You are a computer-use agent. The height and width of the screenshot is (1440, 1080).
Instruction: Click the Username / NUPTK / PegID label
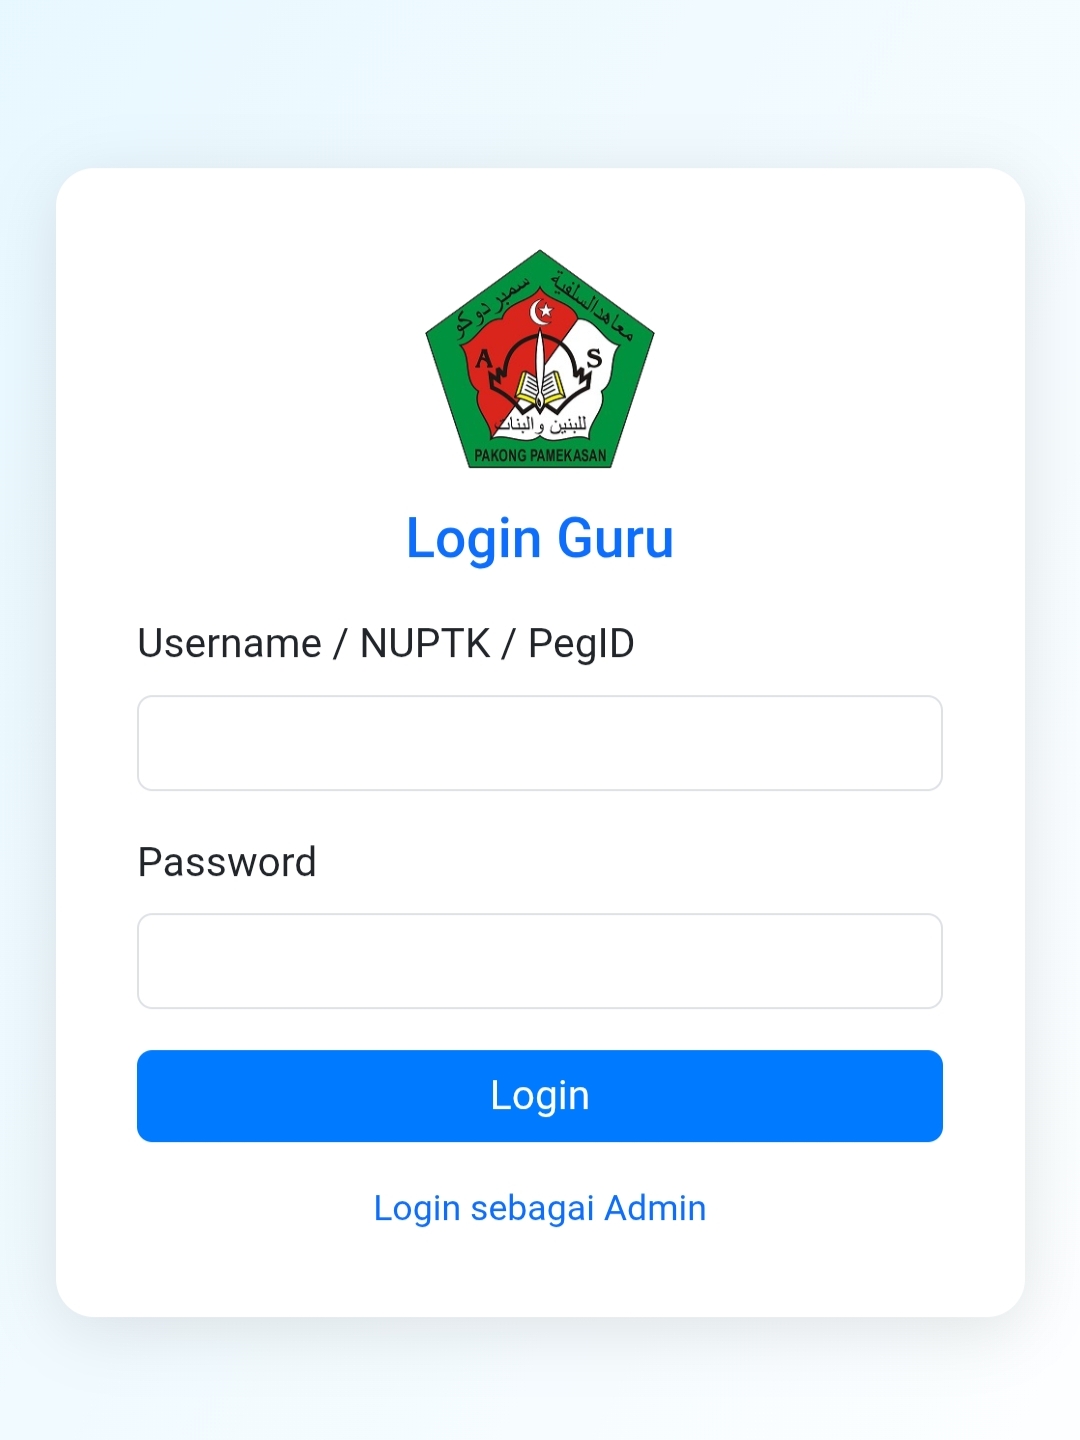pyautogui.click(x=386, y=644)
